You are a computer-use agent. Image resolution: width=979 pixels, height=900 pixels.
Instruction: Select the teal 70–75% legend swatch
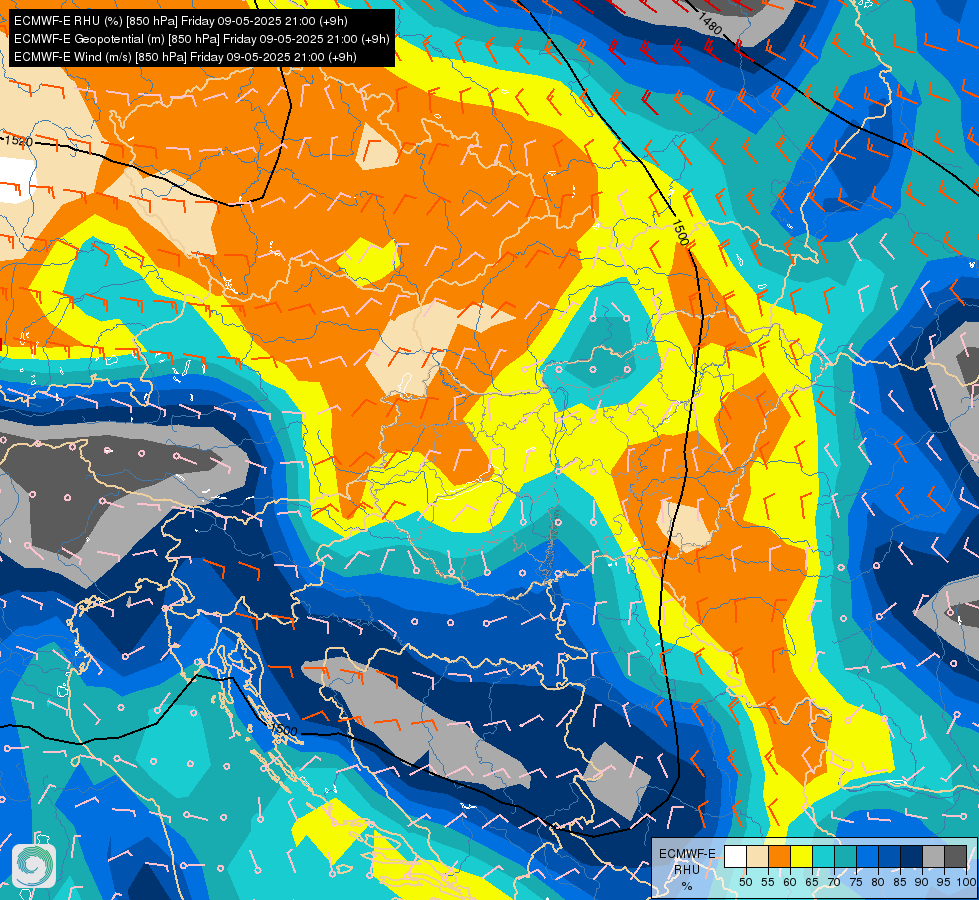tap(845, 856)
